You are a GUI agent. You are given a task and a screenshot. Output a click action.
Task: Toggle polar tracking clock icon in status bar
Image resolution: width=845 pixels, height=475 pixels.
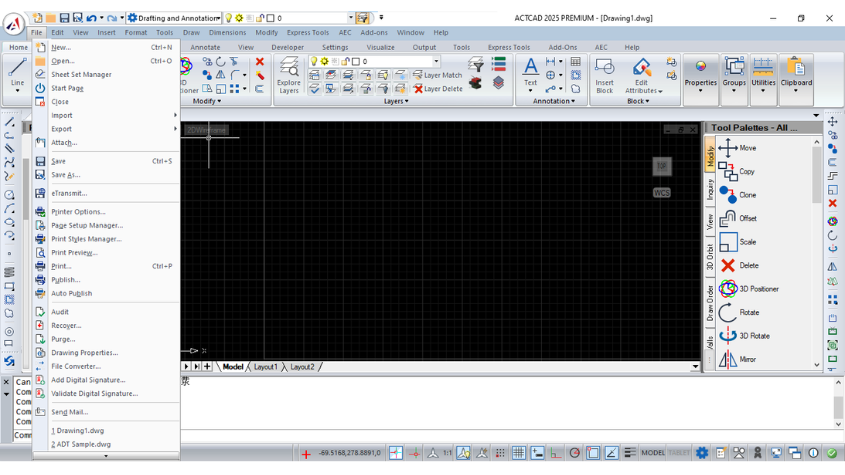(x=574, y=453)
